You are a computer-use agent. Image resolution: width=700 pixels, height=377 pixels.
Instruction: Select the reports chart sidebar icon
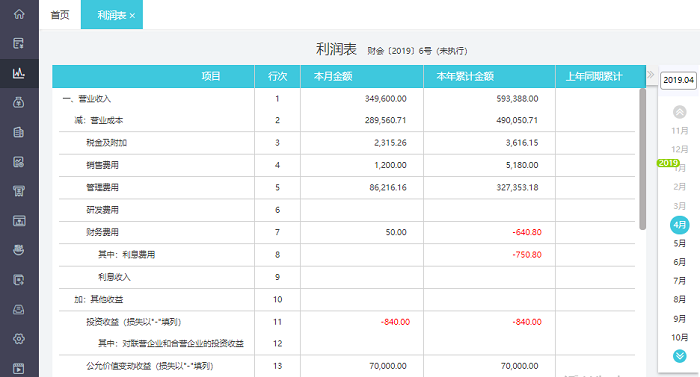[19, 73]
